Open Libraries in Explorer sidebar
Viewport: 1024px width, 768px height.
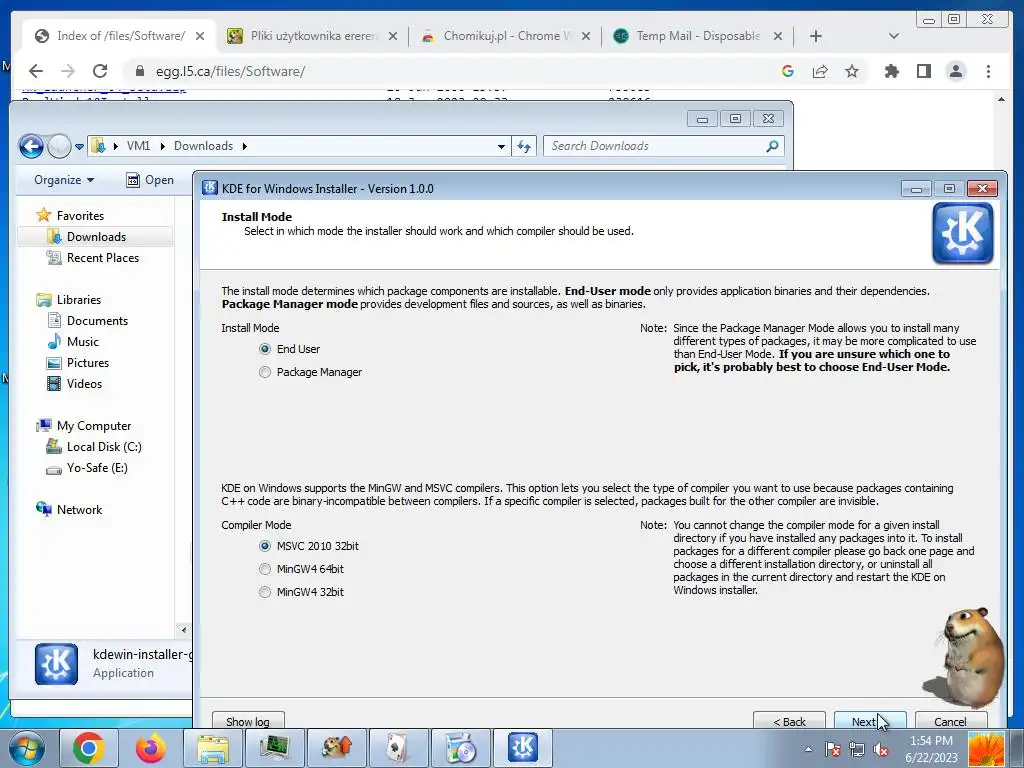click(78, 300)
